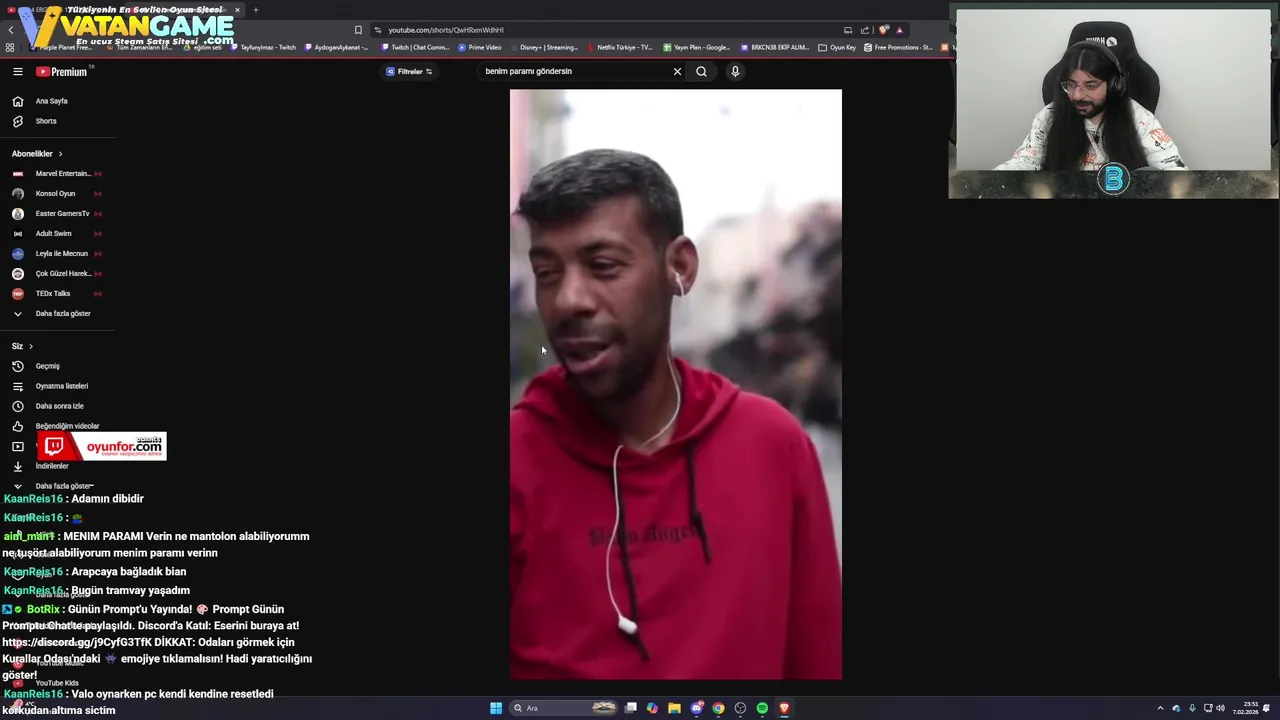Open the 'AydoganAykanat' bookmark
Screen dimensions: 1280x720
coord(336,47)
